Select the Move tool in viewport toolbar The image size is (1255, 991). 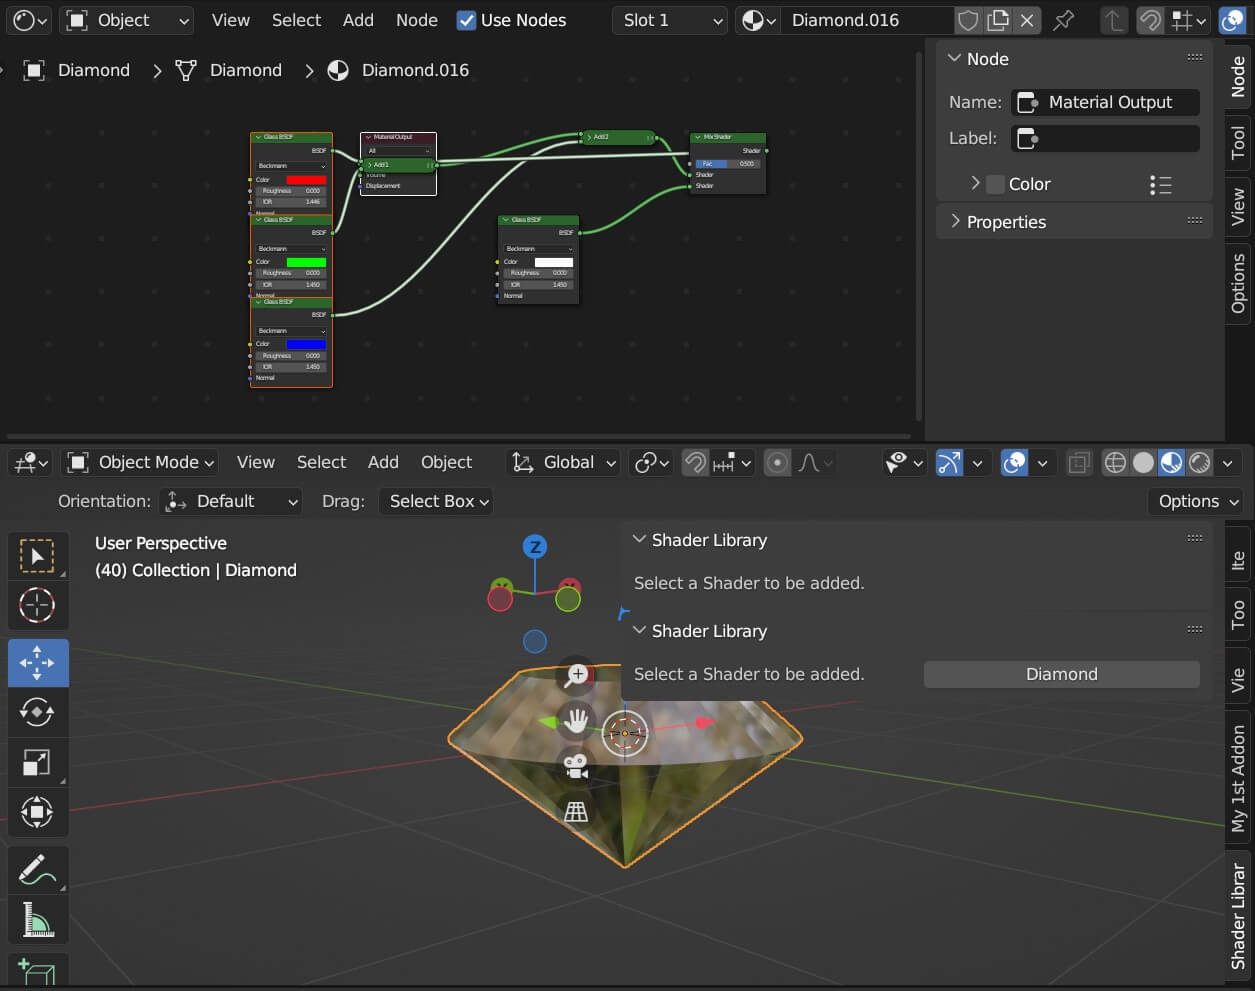coord(37,663)
